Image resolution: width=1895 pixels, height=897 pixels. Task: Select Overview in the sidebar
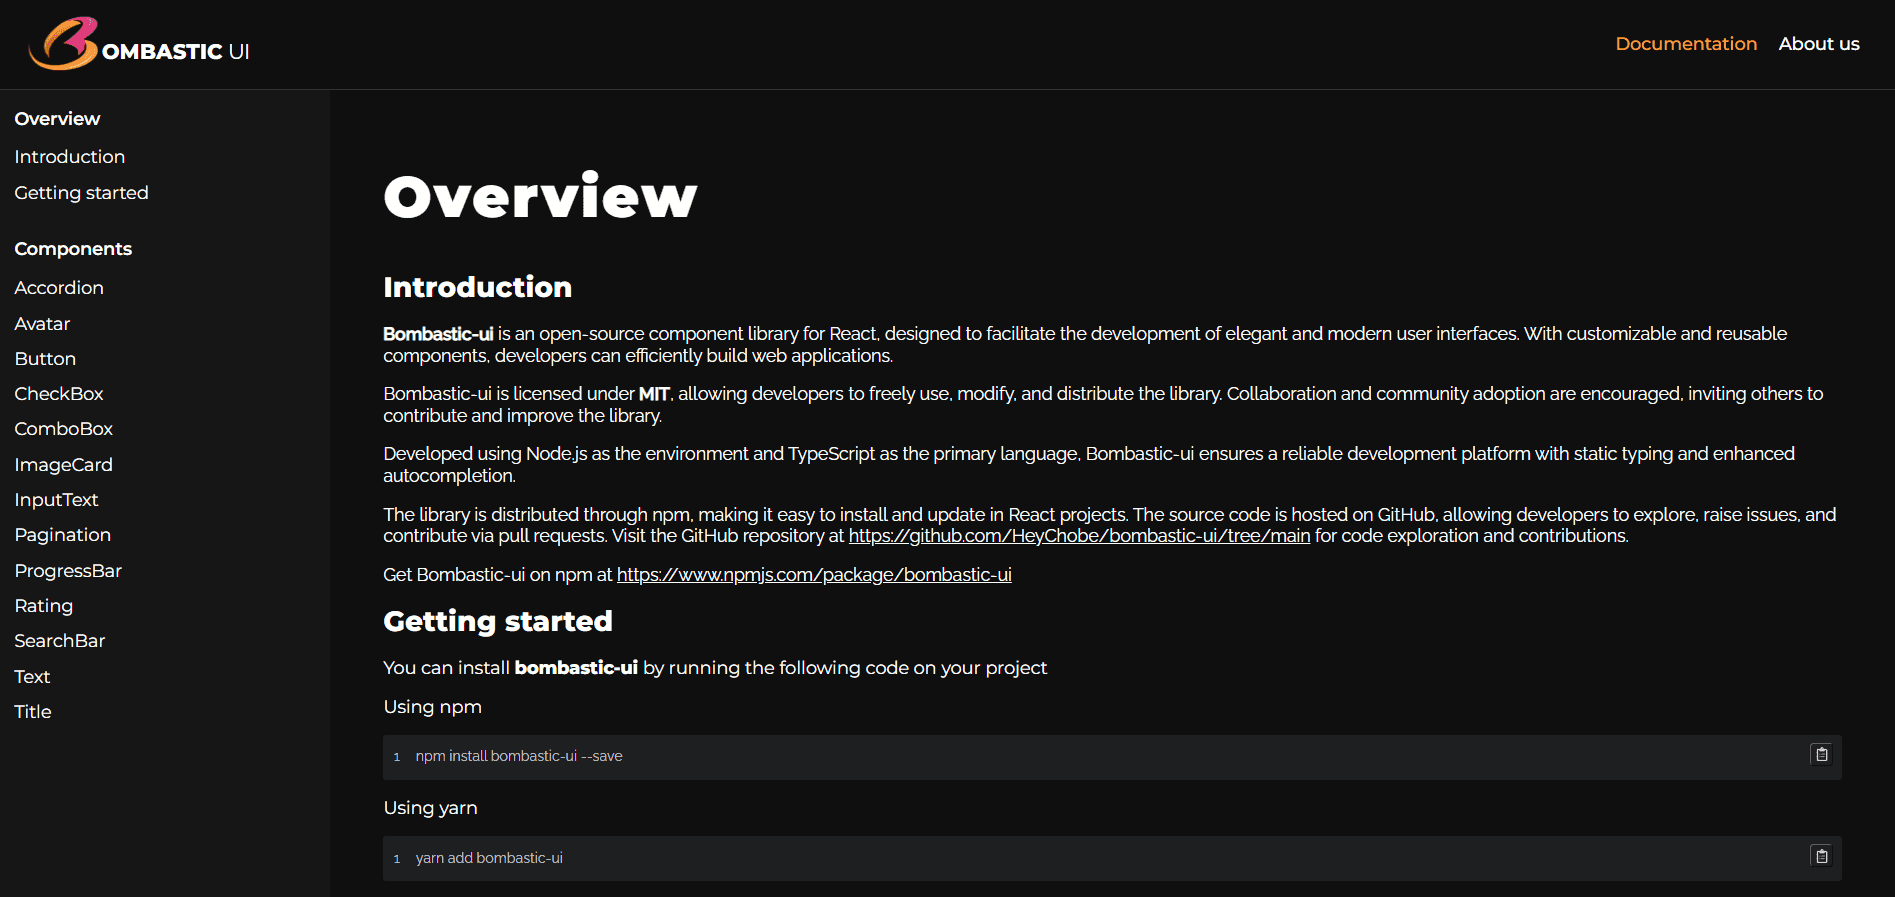point(57,118)
